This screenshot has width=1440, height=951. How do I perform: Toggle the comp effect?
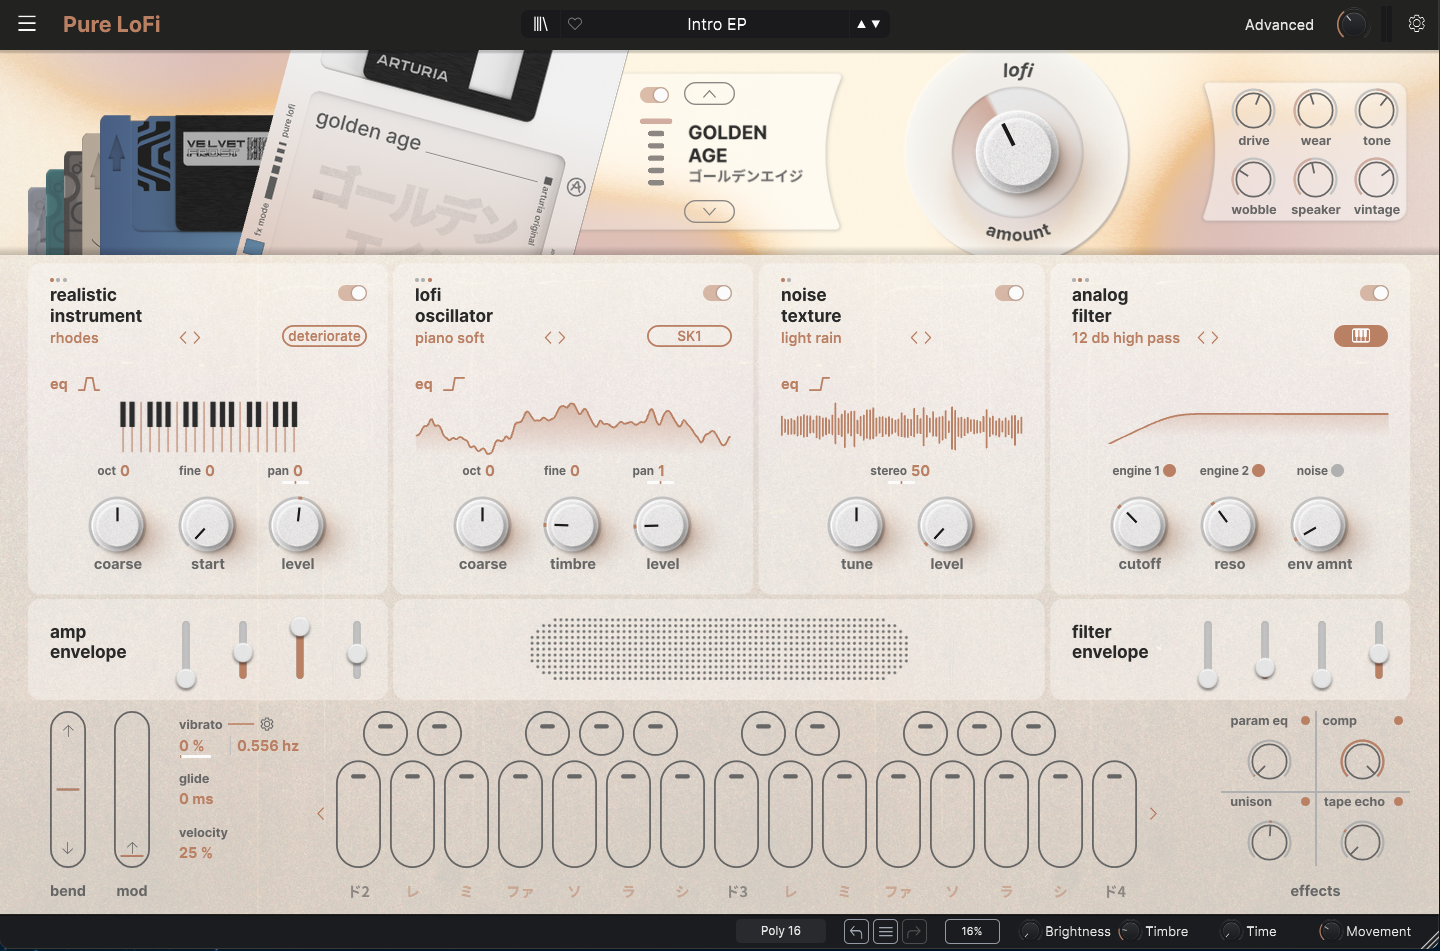(1398, 720)
